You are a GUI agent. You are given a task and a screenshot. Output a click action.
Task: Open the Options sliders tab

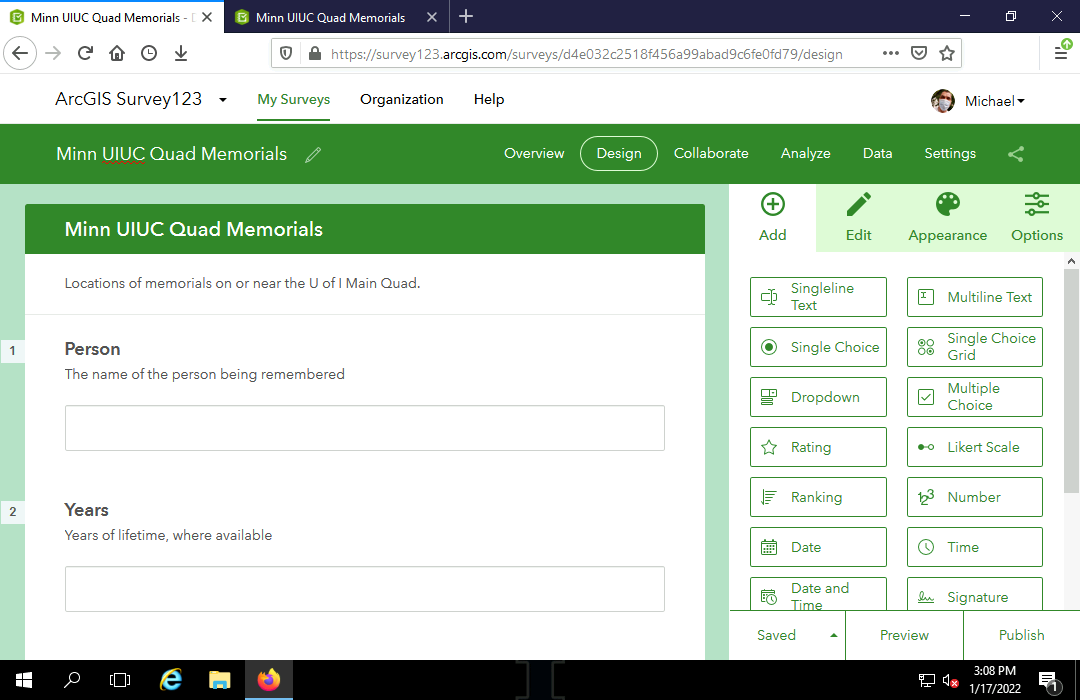pyautogui.click(x=1036, y=218)
